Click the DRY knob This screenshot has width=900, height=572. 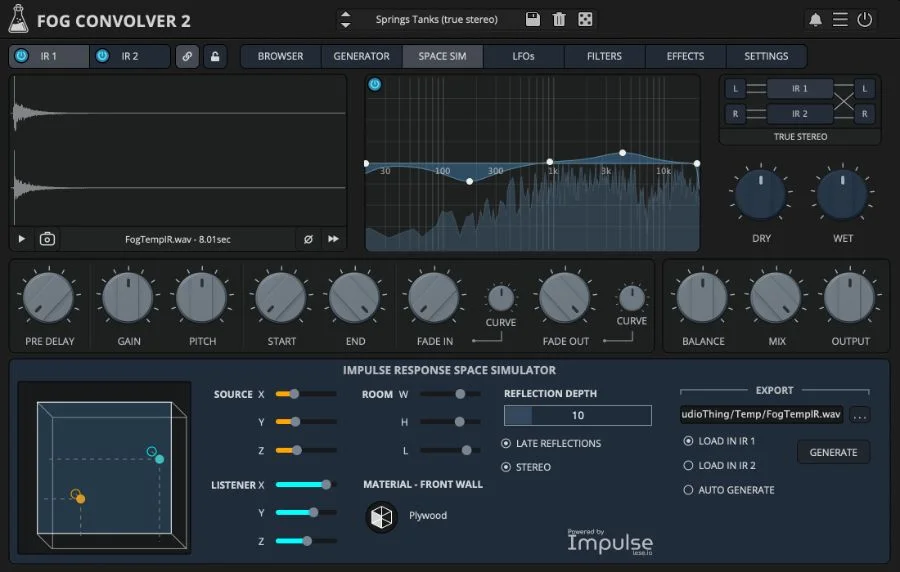tap(761, 195)
